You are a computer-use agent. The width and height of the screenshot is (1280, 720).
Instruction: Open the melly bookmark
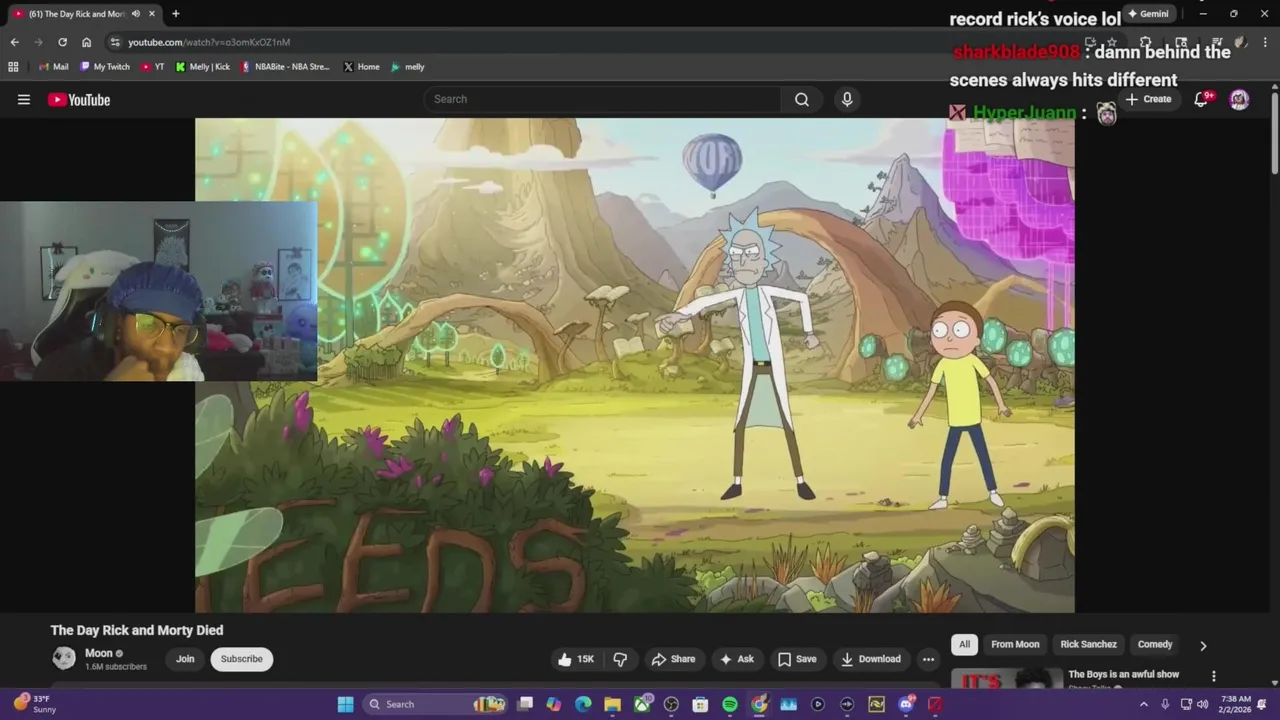407,67
